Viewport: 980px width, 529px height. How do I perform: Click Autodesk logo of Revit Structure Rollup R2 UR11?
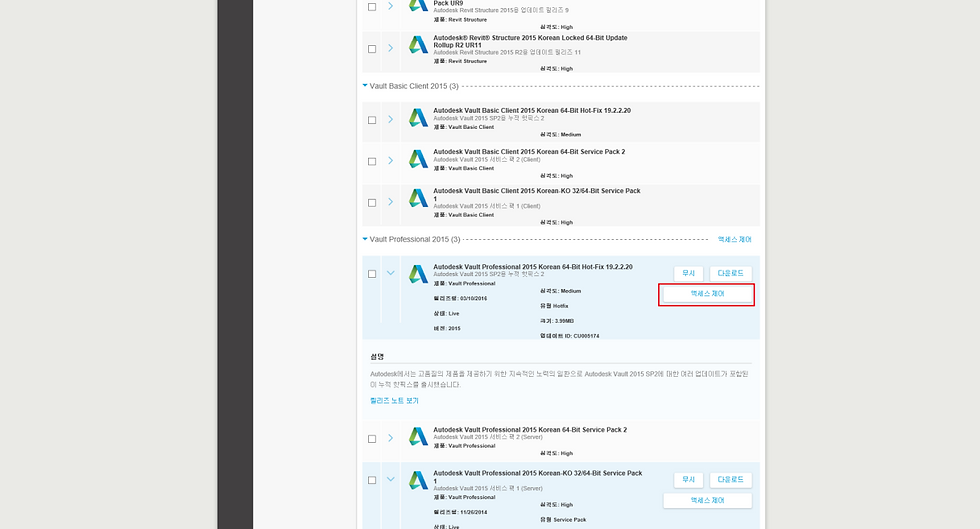pyautogui.click(x=418, y=45)
